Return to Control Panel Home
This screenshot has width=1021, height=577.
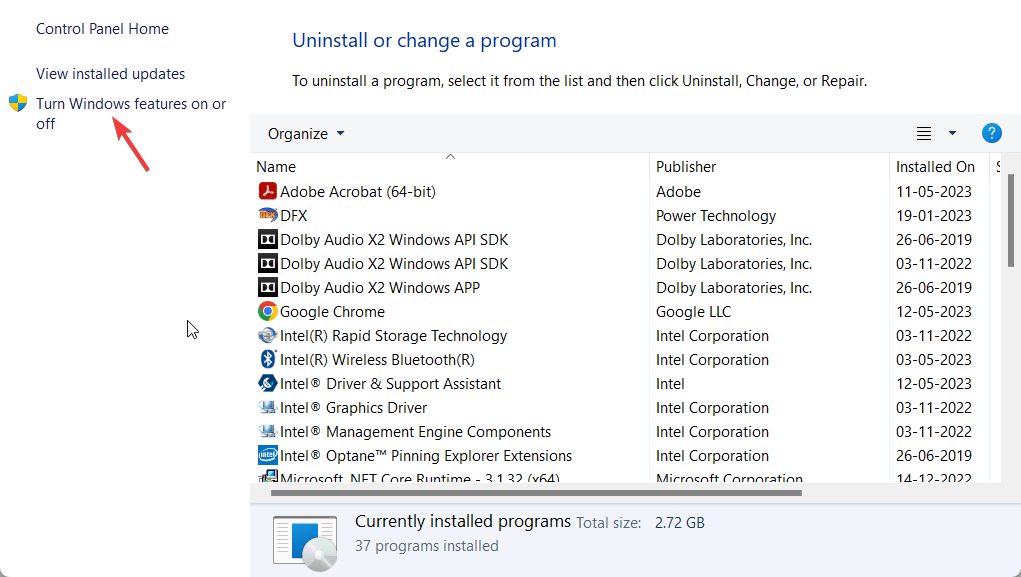tap(102, 28)
